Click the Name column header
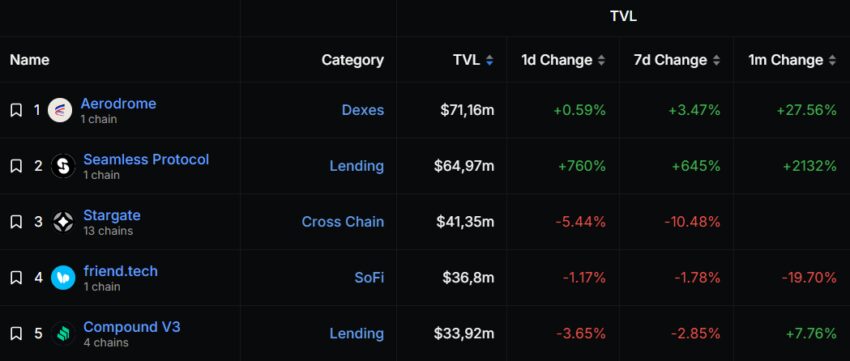The image size is (850, 361). (x=29, y=60)
